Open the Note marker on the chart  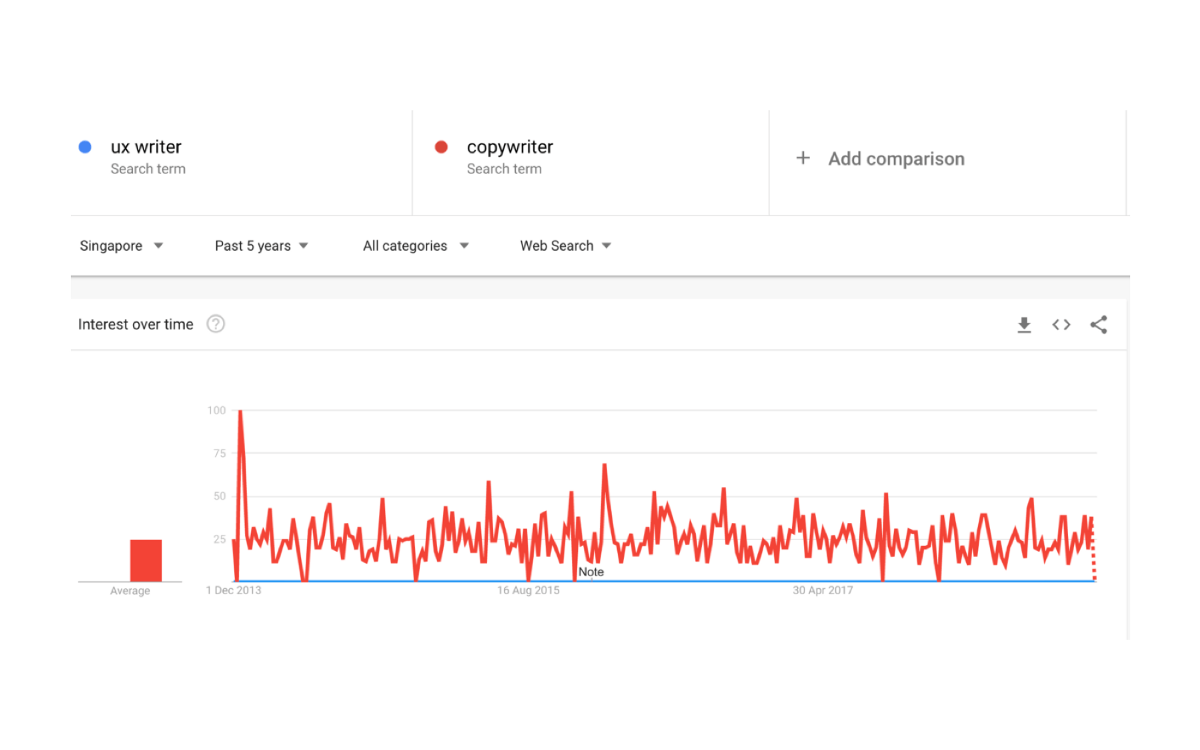click(x=591, y=572)
